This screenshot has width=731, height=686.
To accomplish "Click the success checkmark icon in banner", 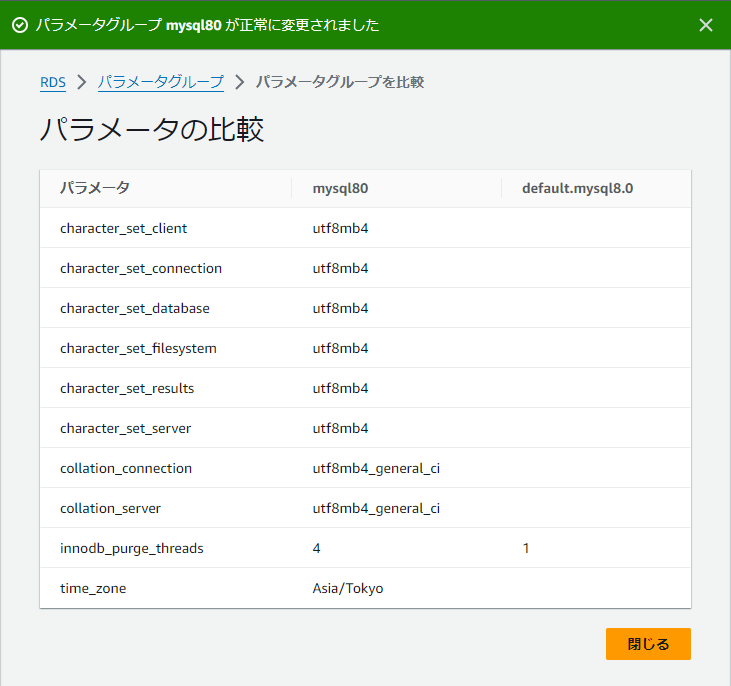I will pos(20,25).
